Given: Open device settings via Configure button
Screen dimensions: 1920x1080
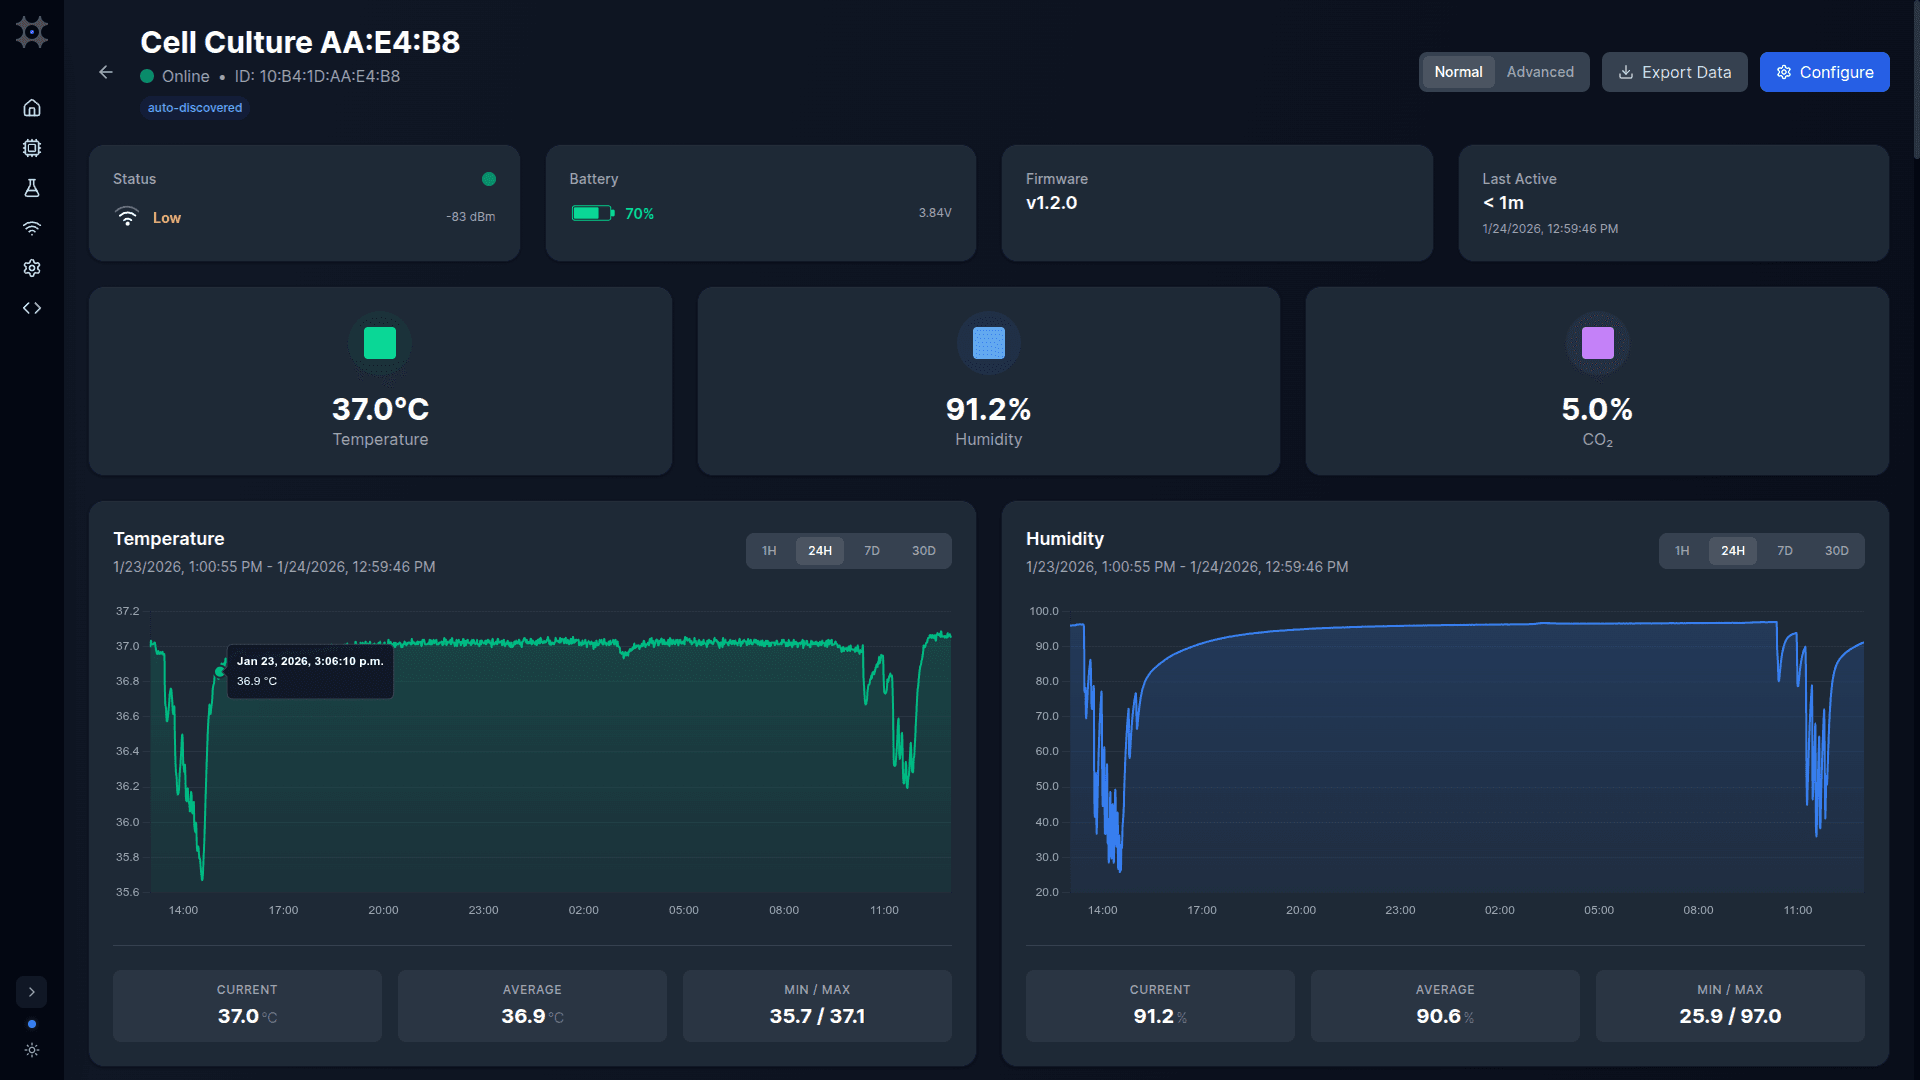Looking at the screenshot, I should click(1824, 71).
